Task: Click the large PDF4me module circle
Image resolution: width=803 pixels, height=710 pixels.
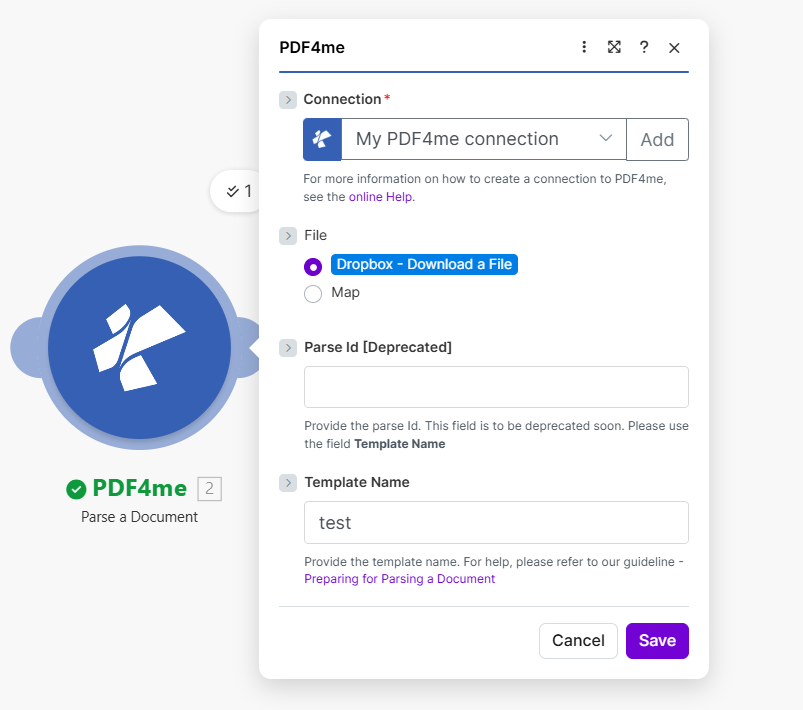Action: point(139,348)
